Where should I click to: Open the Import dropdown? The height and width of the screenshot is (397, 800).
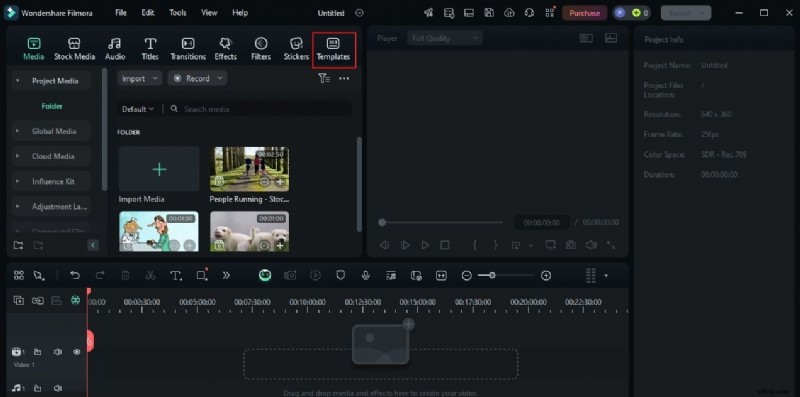[140, 78]
